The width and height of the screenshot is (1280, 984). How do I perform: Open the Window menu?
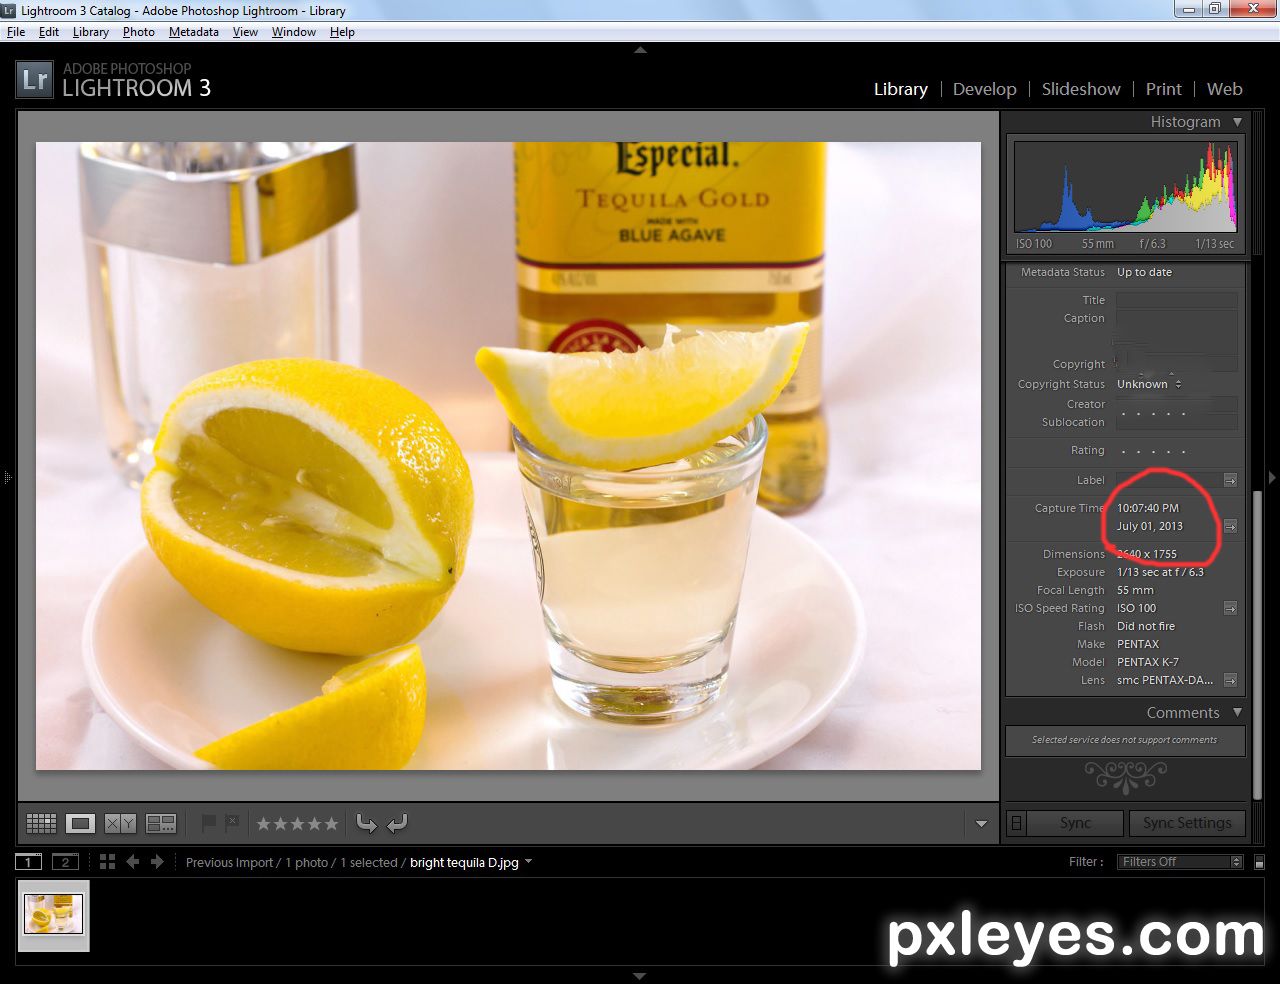tap(294, 32)
